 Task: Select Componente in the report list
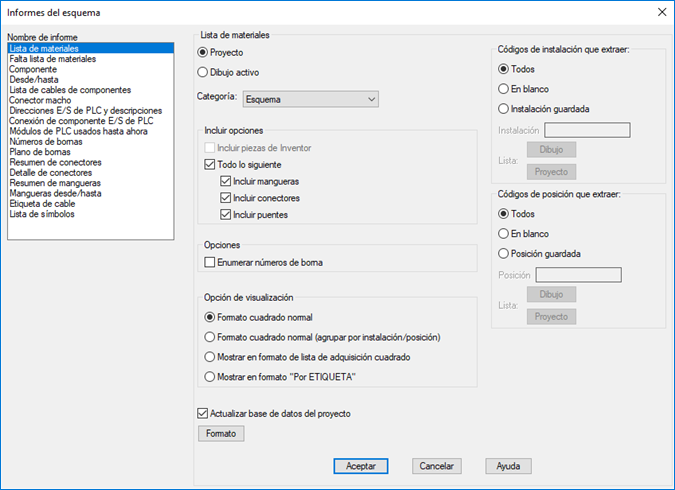[33, 69]
